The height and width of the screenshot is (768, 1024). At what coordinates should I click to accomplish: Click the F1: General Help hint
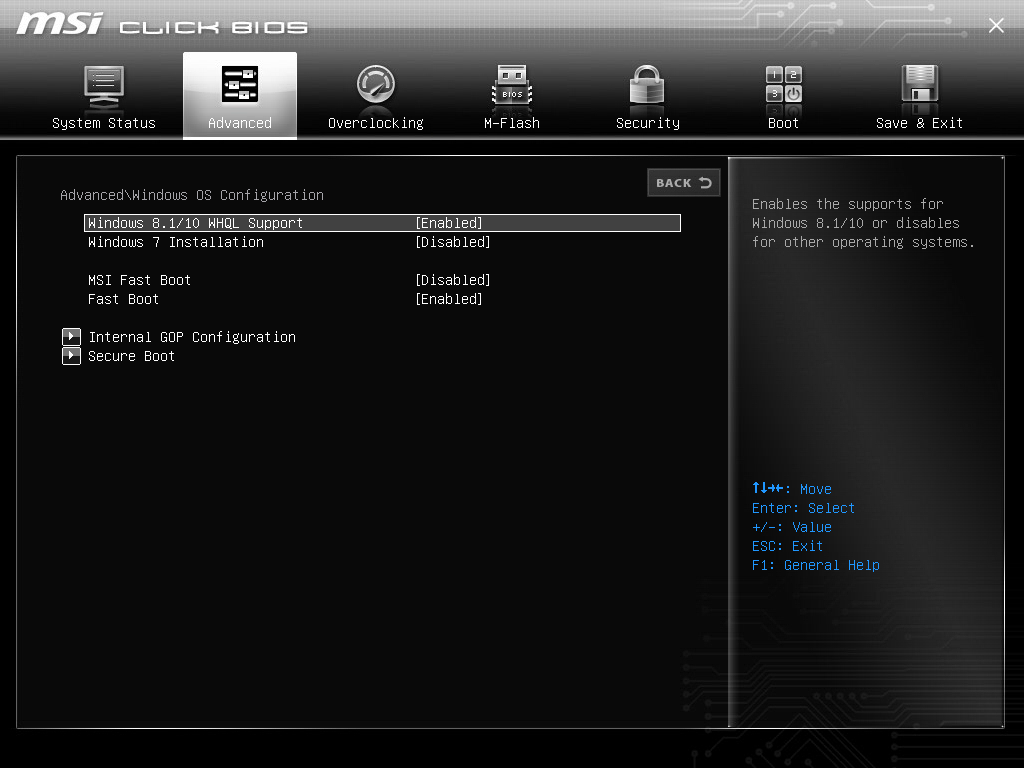click(816, 565)
